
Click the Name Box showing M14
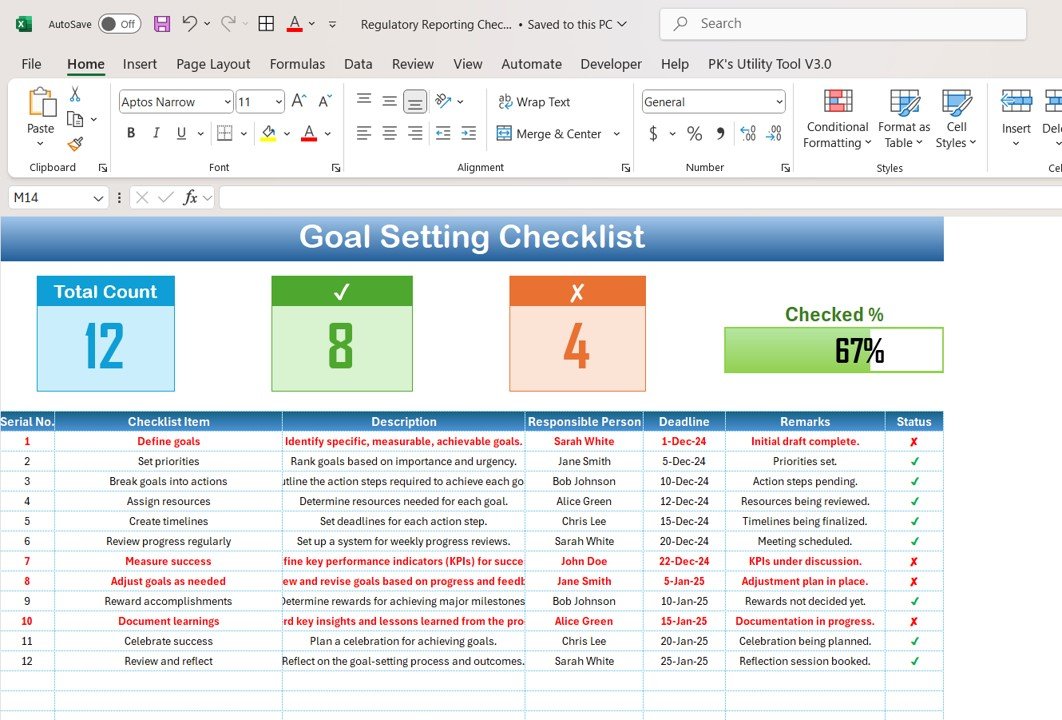tap(50, 198)
